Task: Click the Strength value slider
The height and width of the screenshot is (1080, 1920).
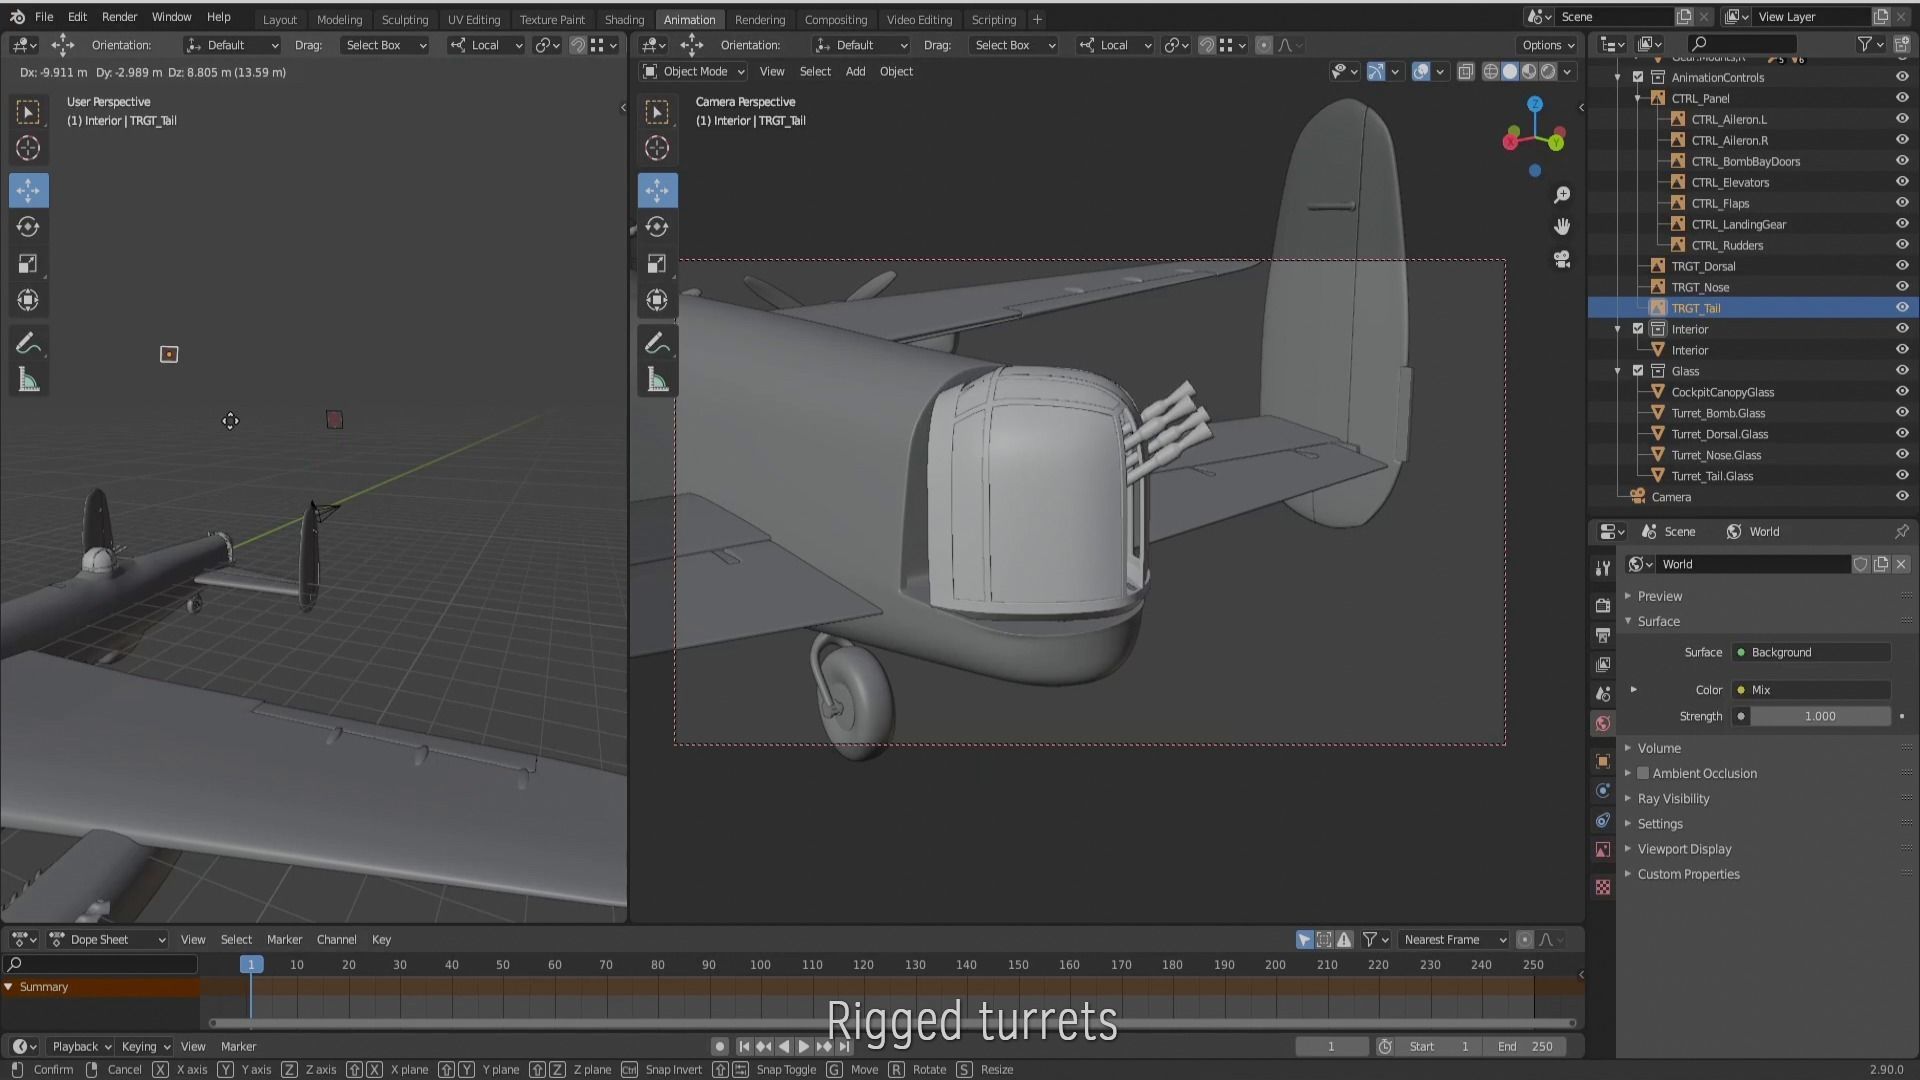Action: tap(1819, 716)
